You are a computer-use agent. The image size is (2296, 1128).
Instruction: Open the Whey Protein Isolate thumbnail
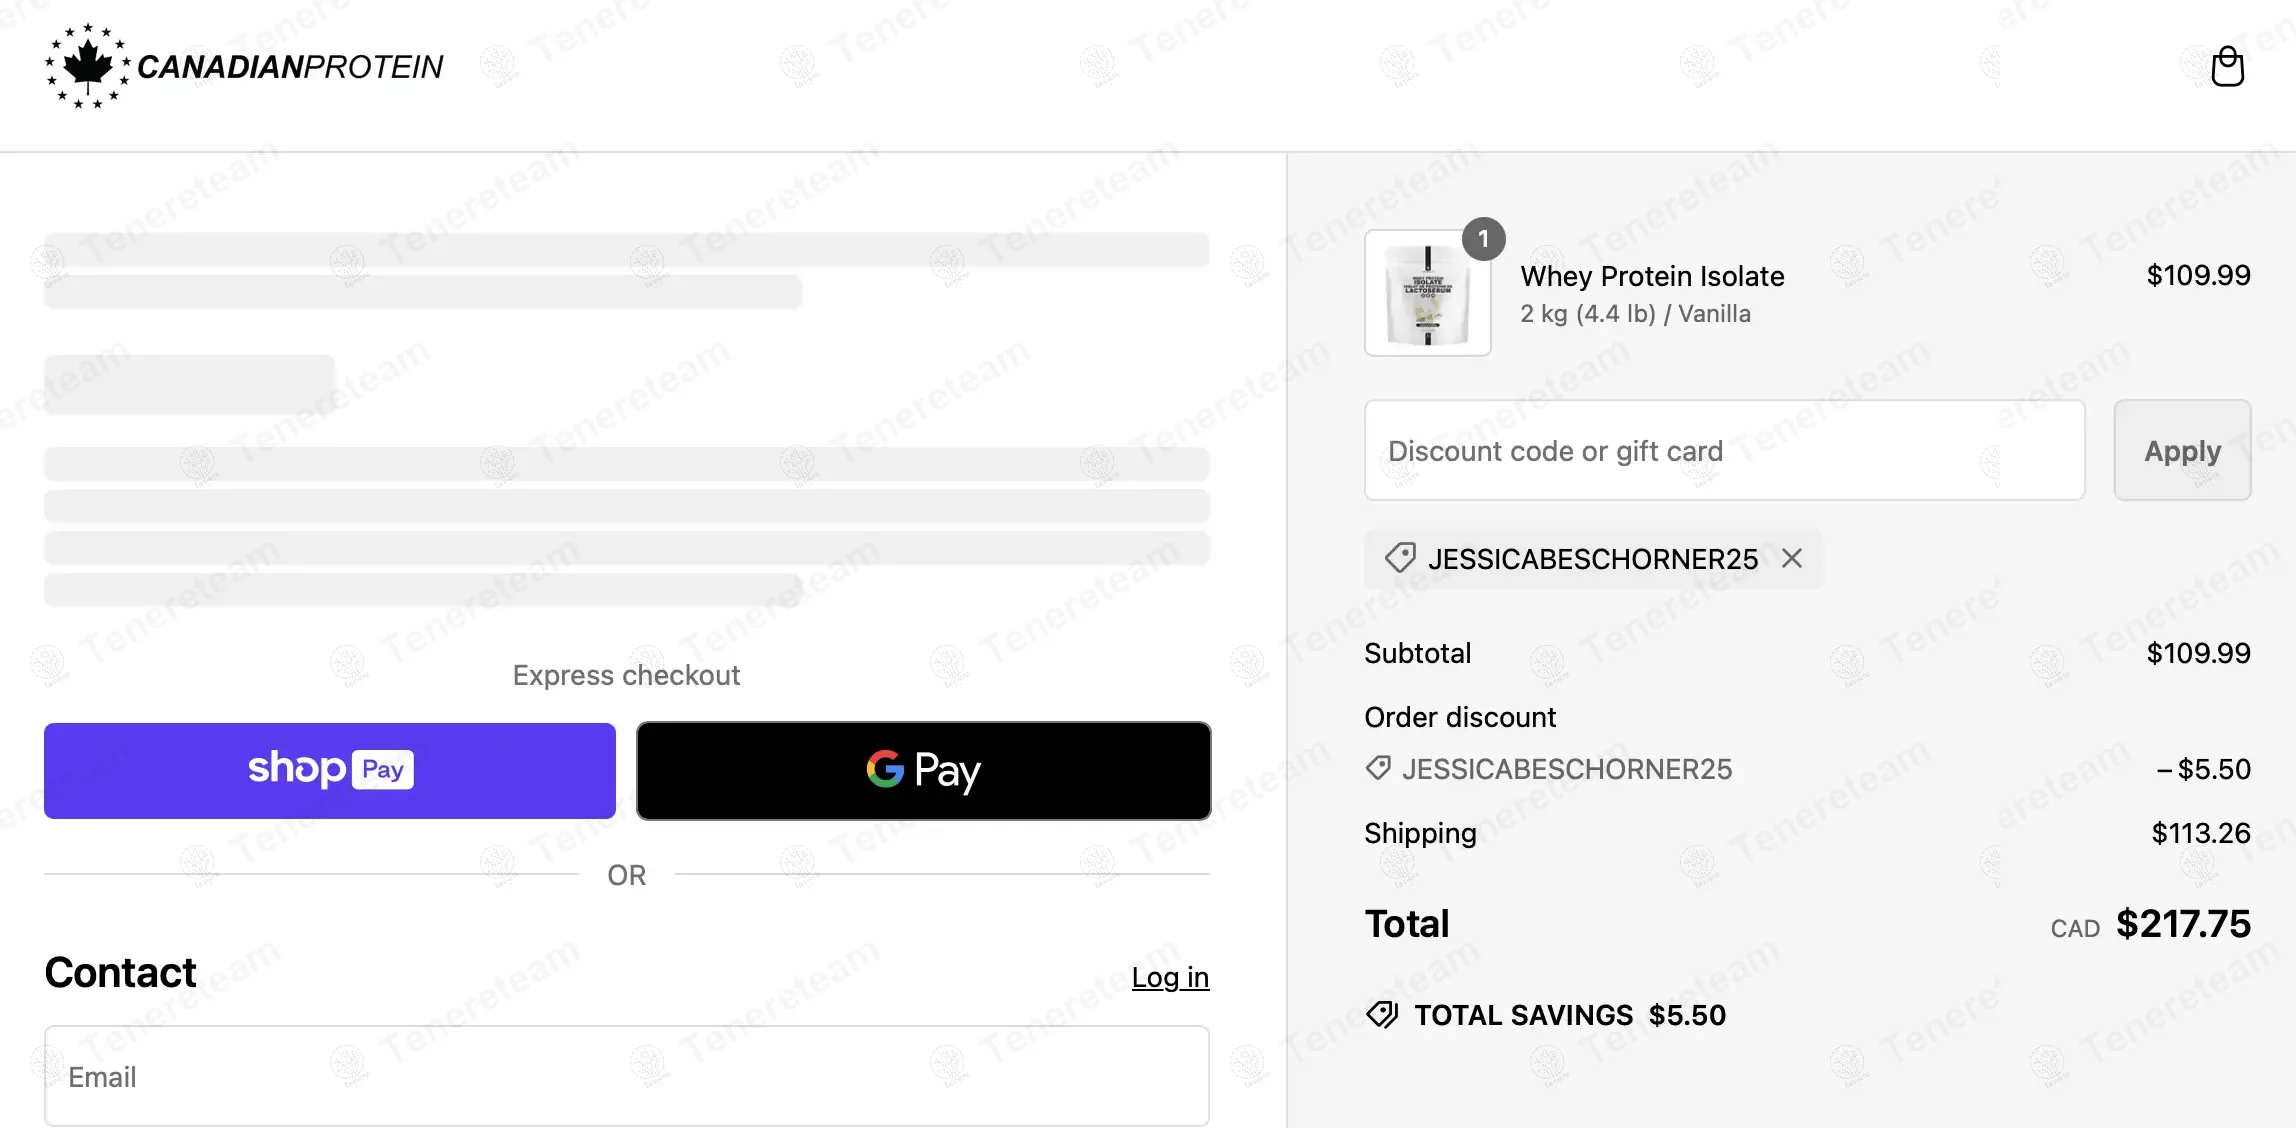click(x=1427, y=294)
